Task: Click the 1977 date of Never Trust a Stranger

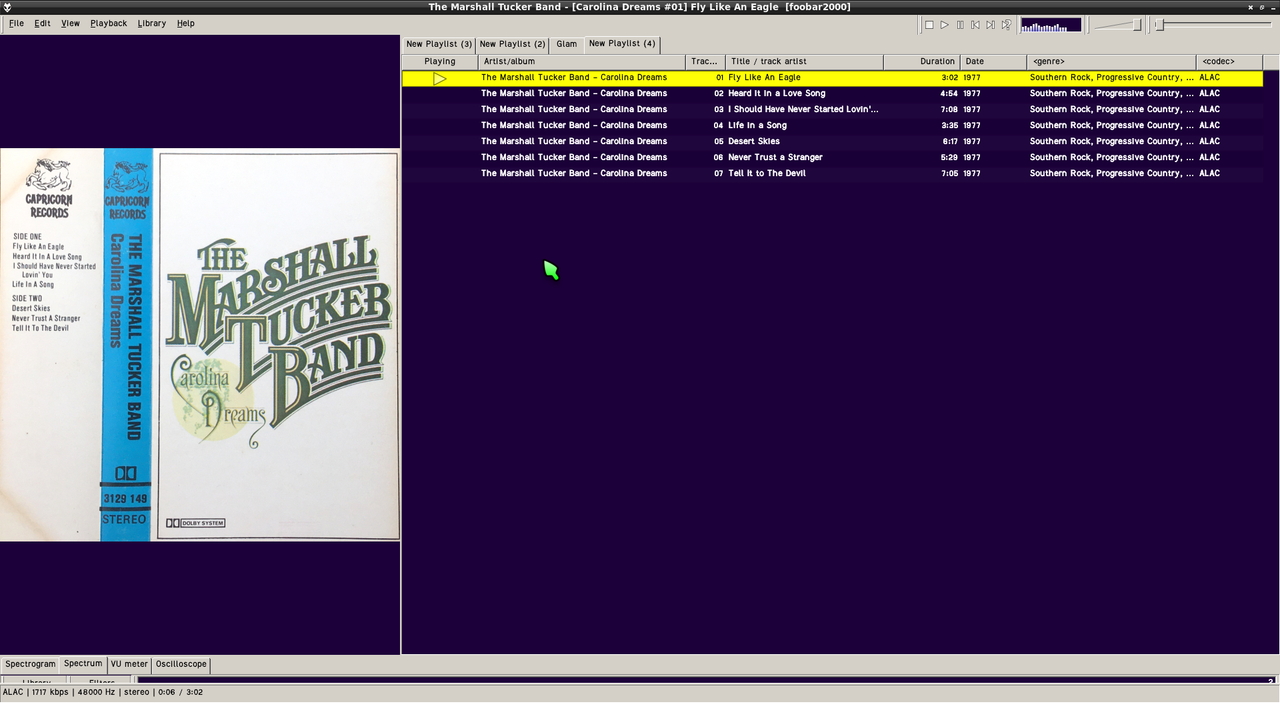Action: (972, 158)
